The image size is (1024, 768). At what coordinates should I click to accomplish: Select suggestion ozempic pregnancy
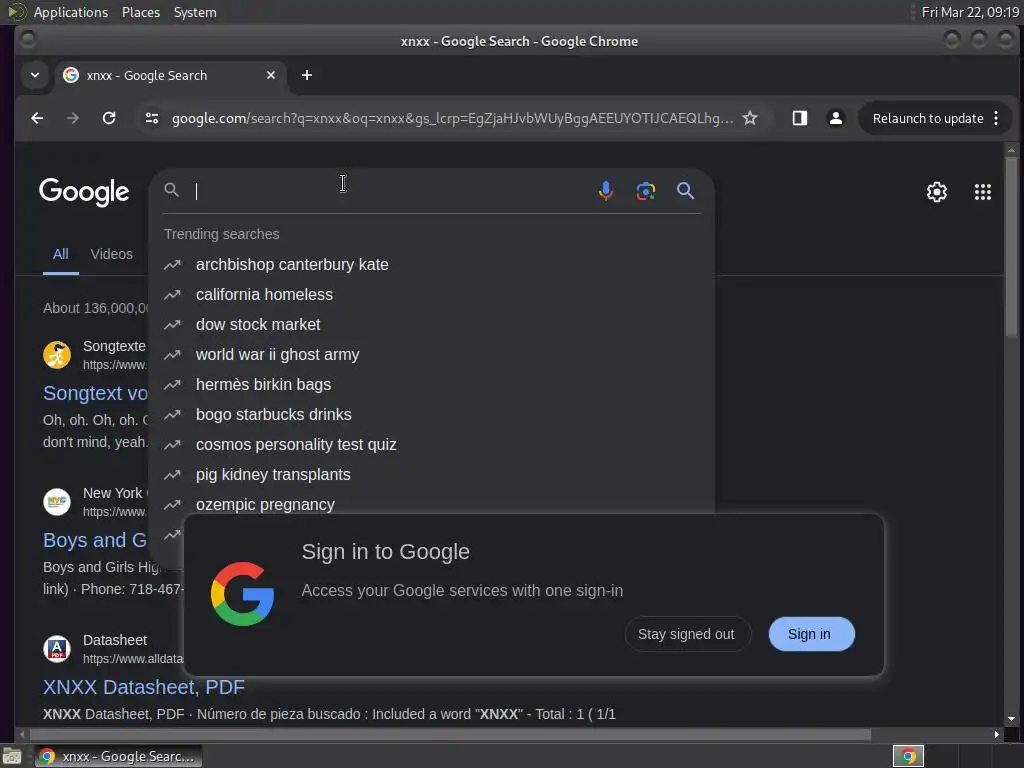[431, 504]
